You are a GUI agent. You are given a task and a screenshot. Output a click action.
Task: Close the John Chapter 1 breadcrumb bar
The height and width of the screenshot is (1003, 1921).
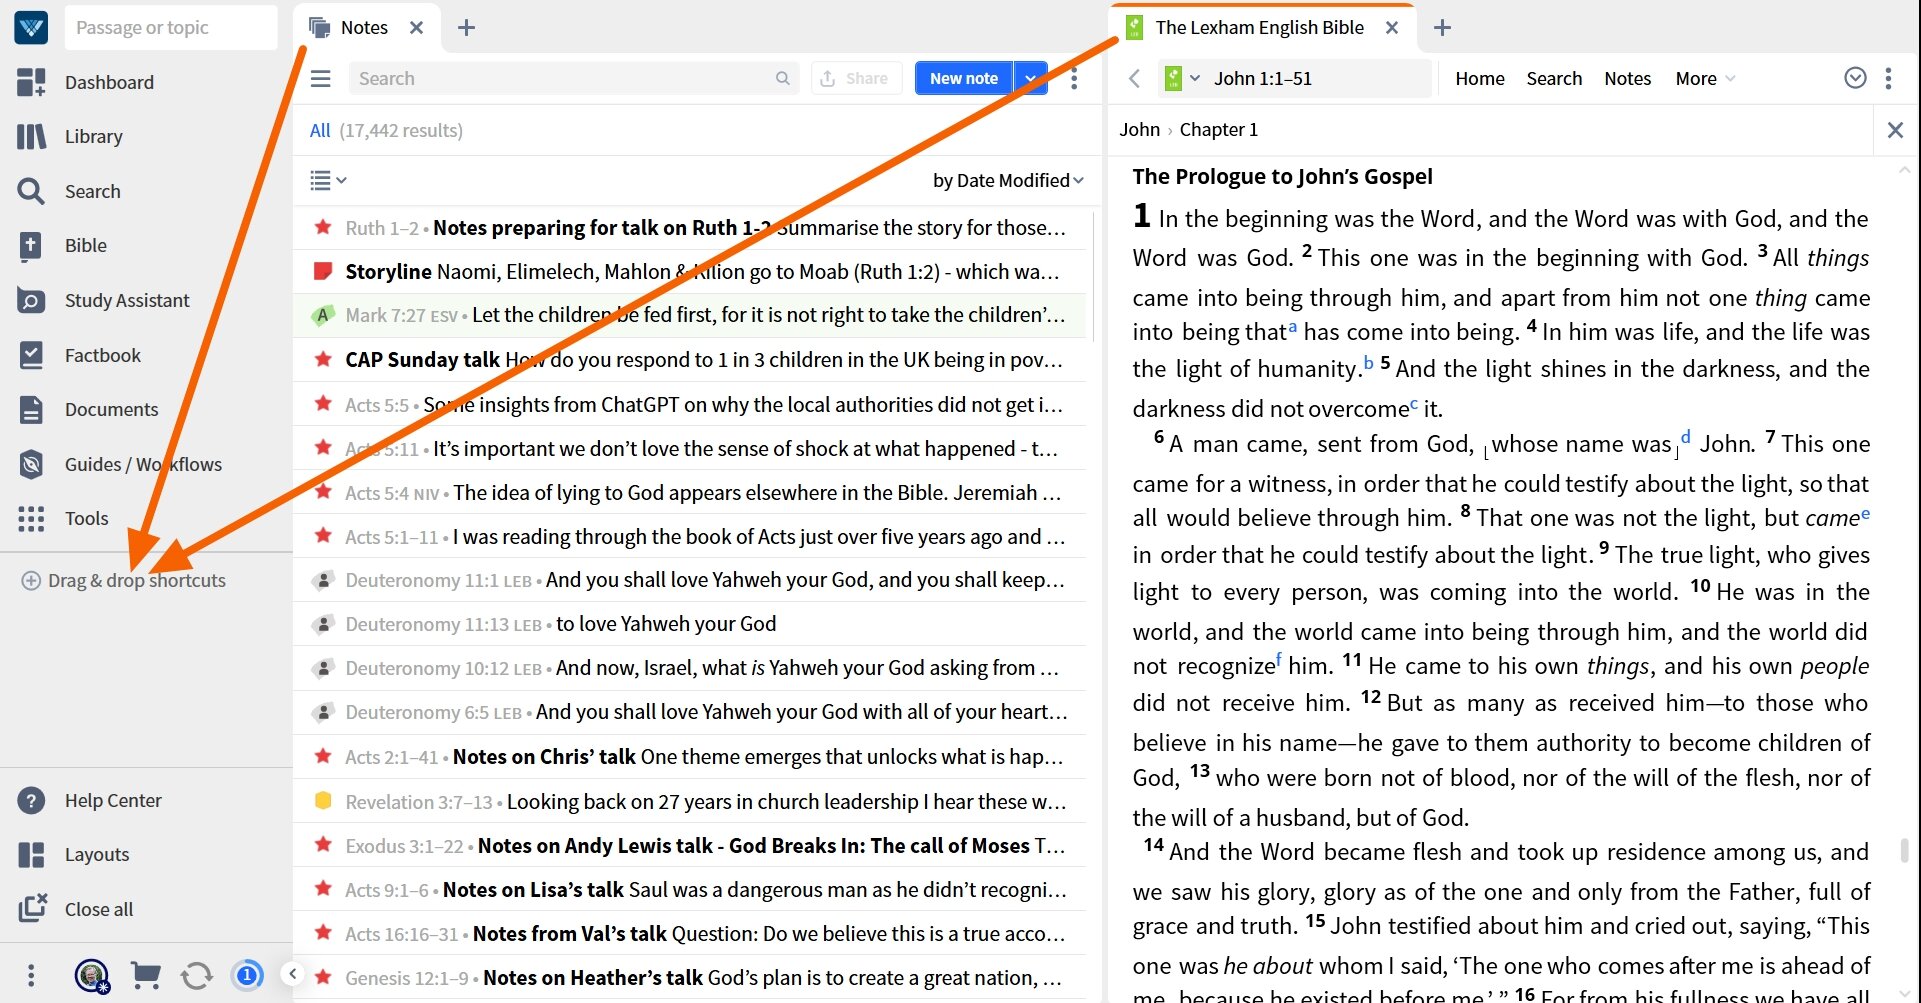[1895, 130]
